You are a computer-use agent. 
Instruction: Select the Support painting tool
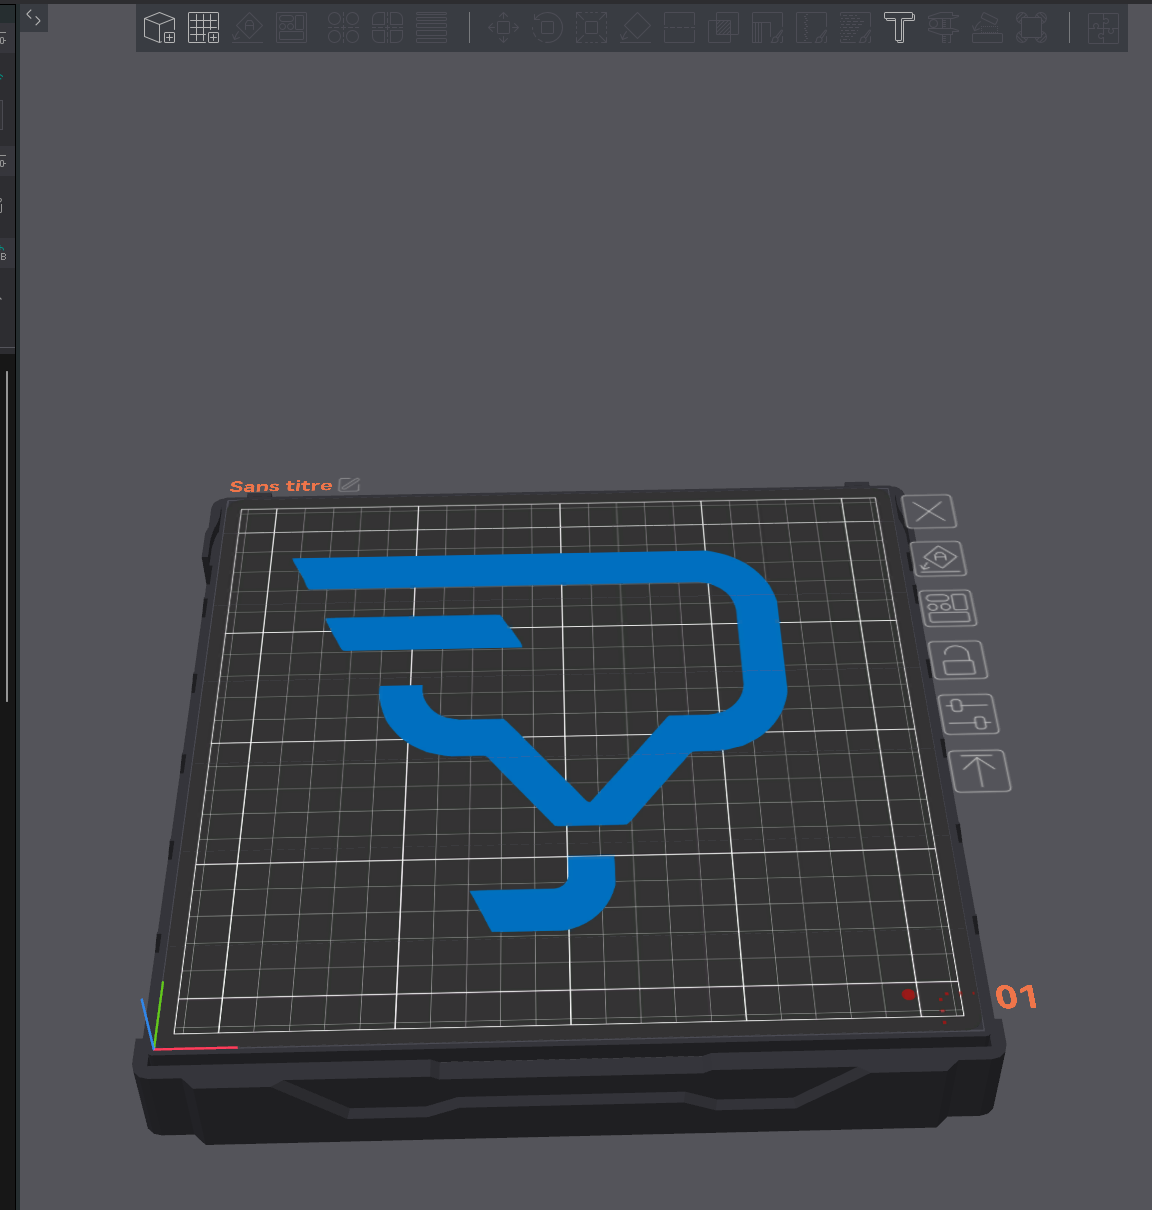[767, 27]
